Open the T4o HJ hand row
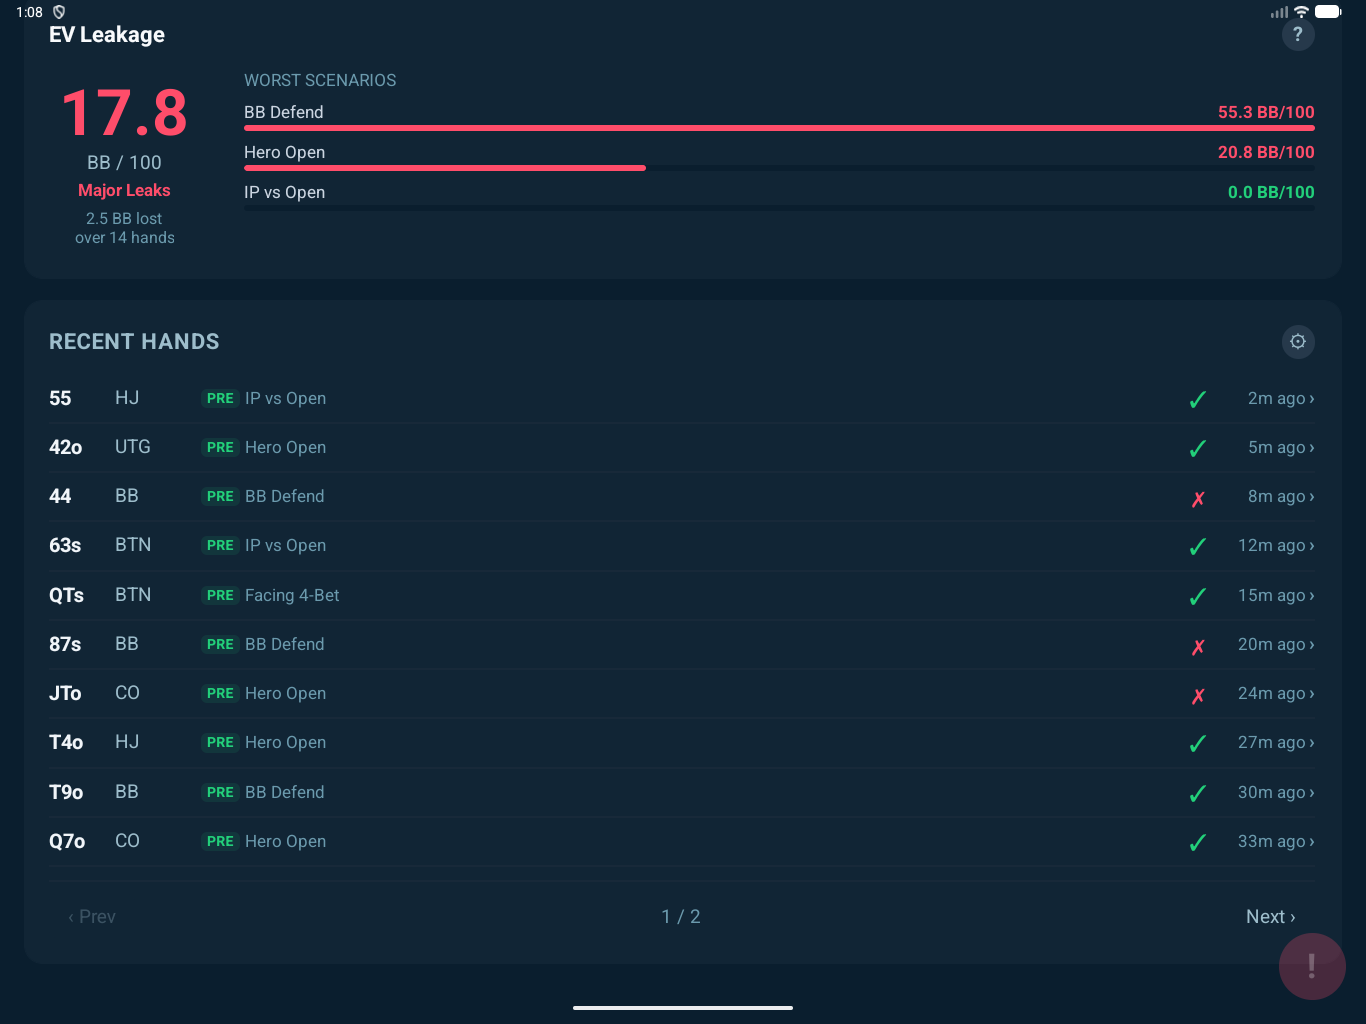This screenshot has height=1024, width=1366. pos(680,743)
